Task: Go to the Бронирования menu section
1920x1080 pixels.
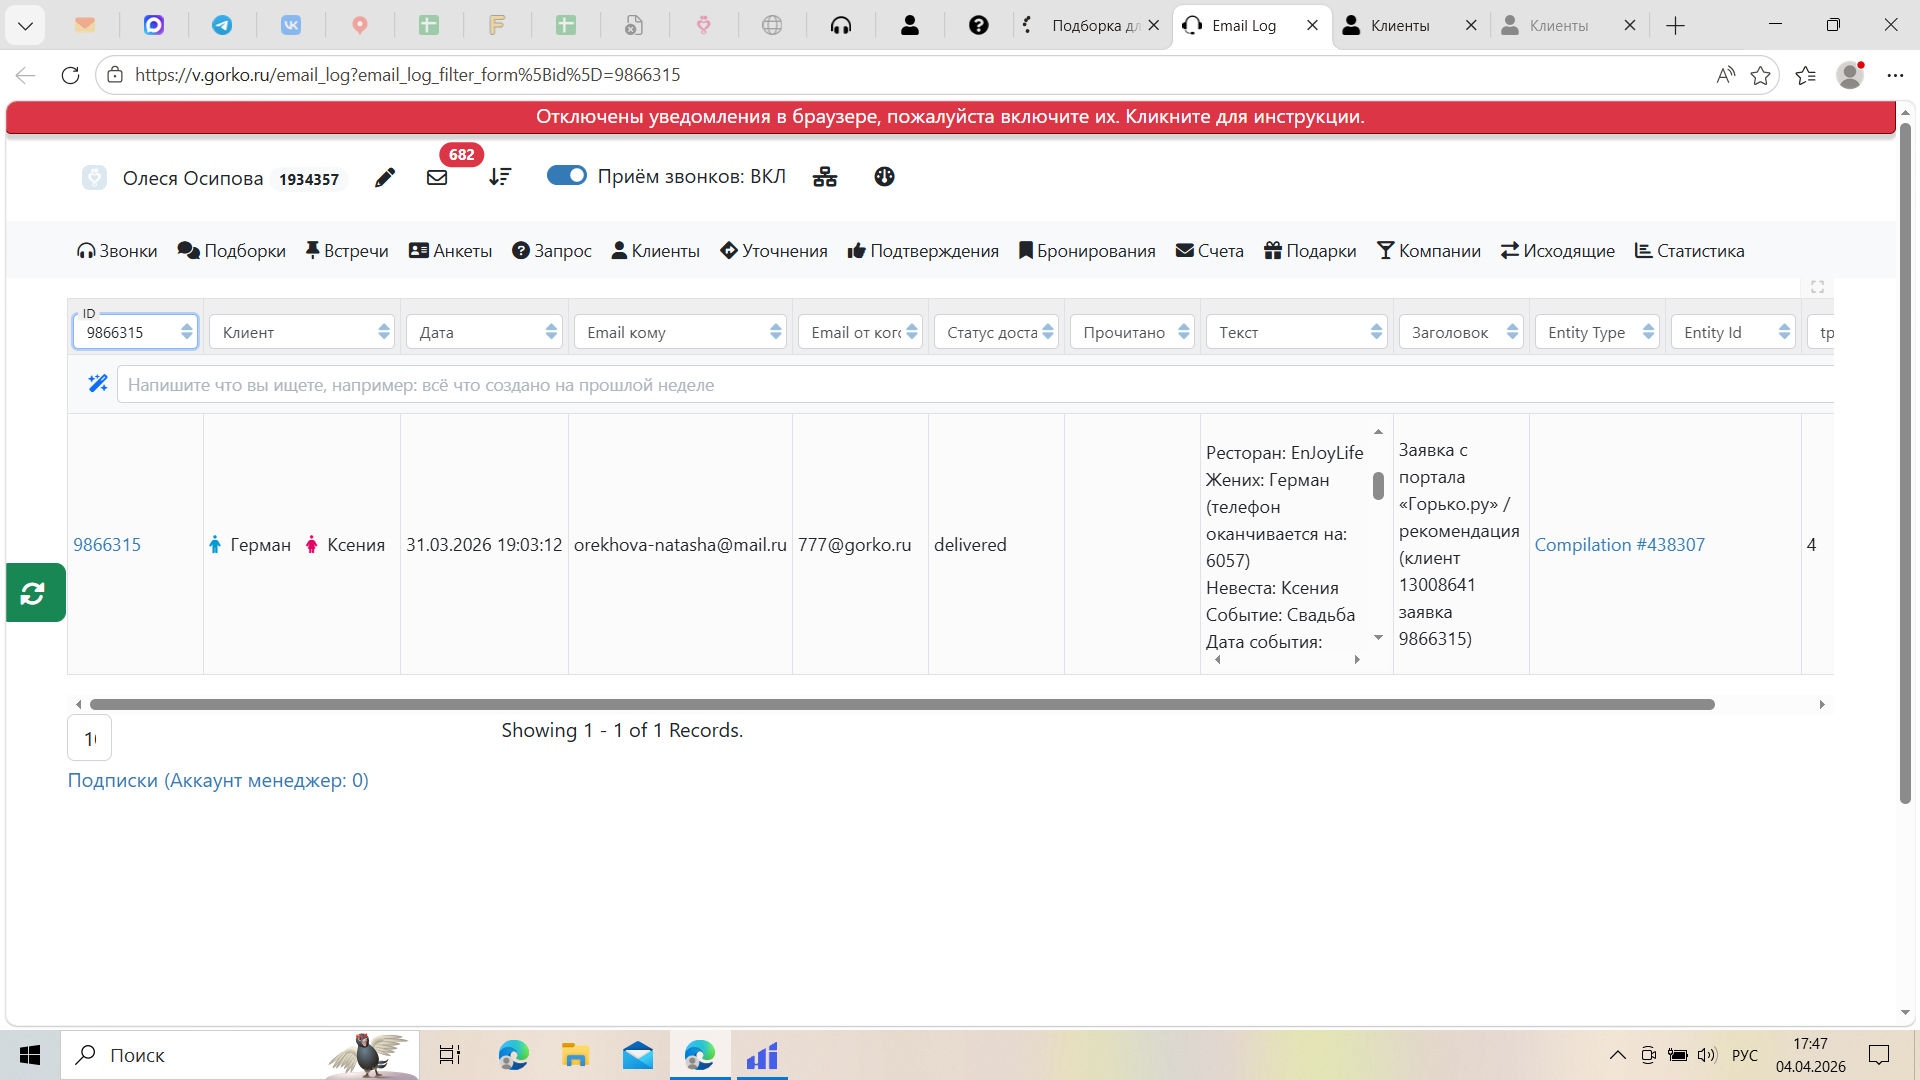Action: click(1087, 251)
